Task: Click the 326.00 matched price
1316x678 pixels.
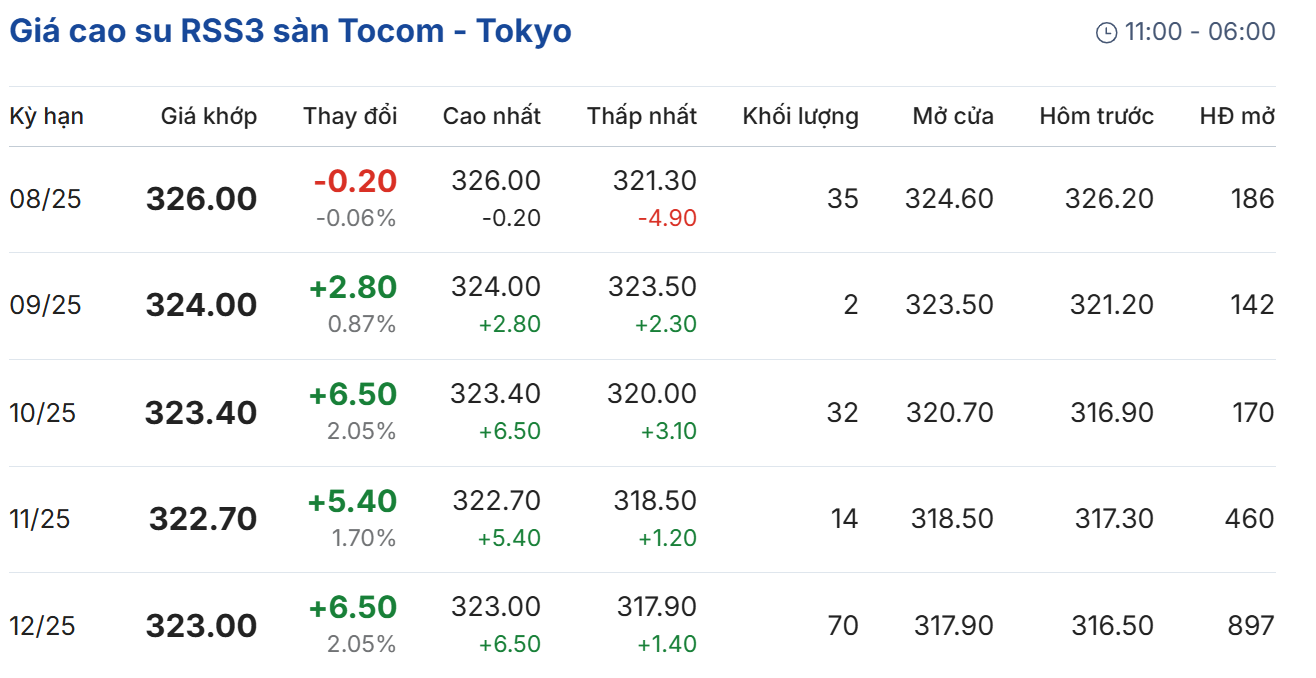Action: [x=201, y=199]
